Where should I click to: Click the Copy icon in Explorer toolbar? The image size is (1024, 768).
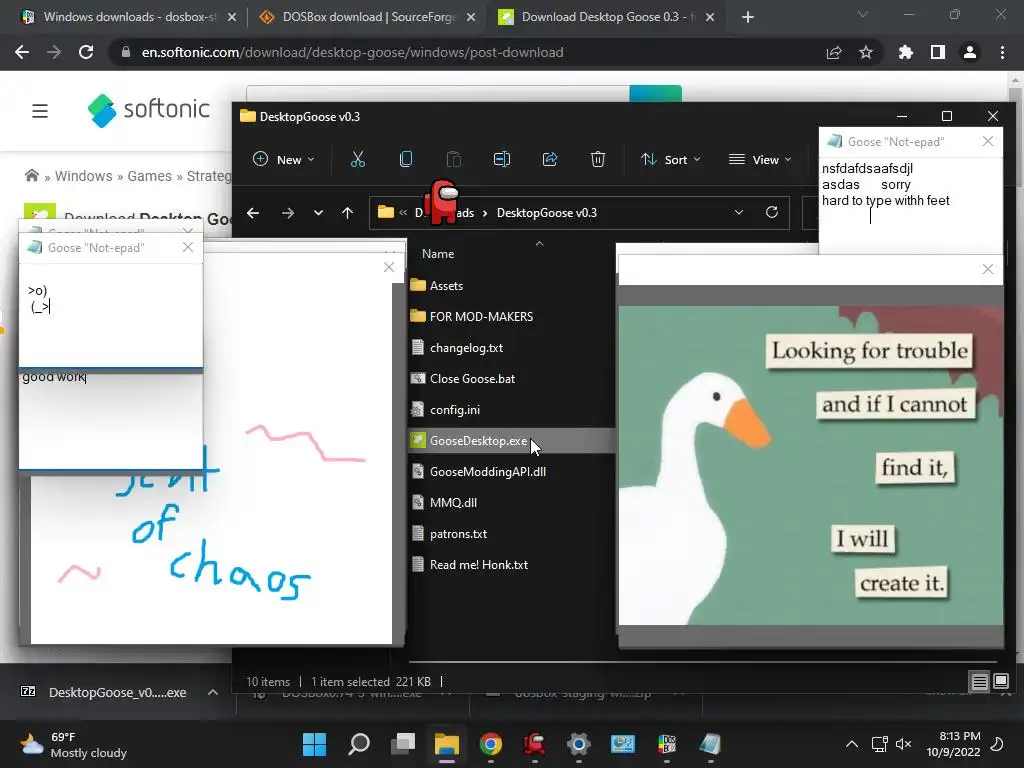point(406,159)
